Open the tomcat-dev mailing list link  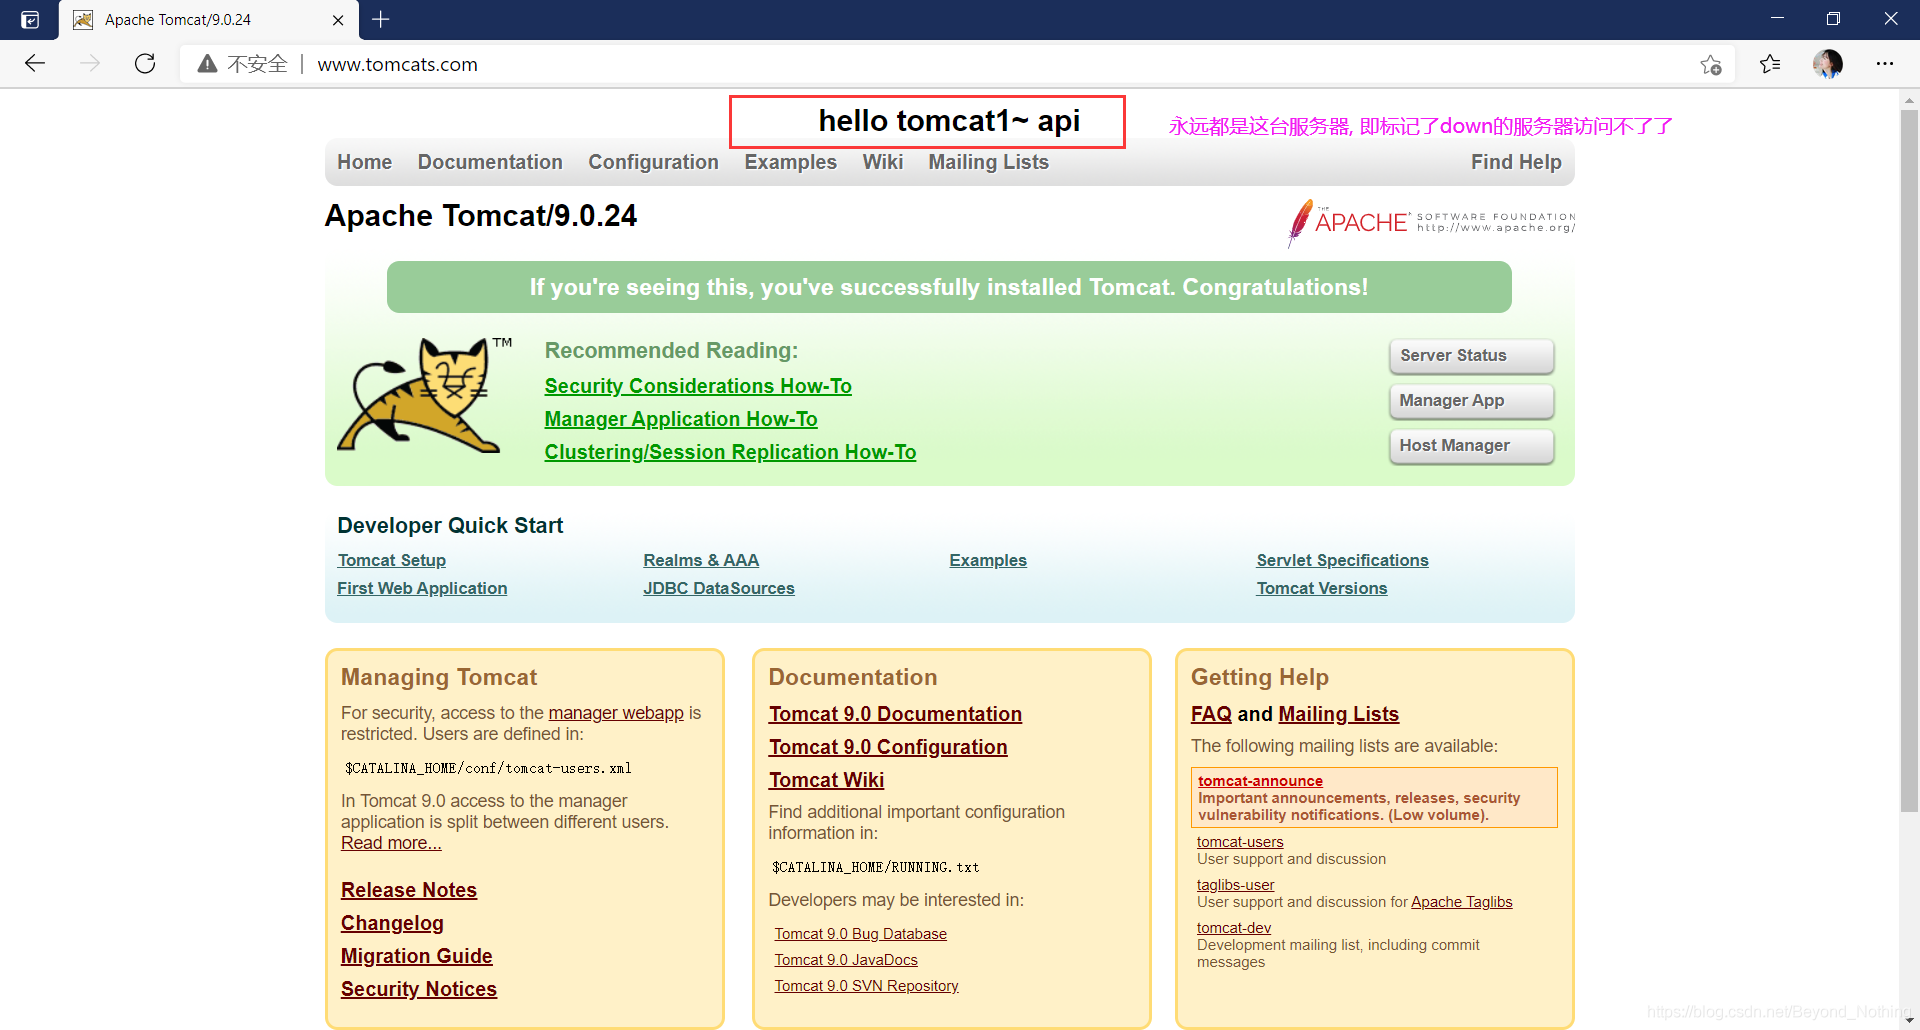point(1234,928)
